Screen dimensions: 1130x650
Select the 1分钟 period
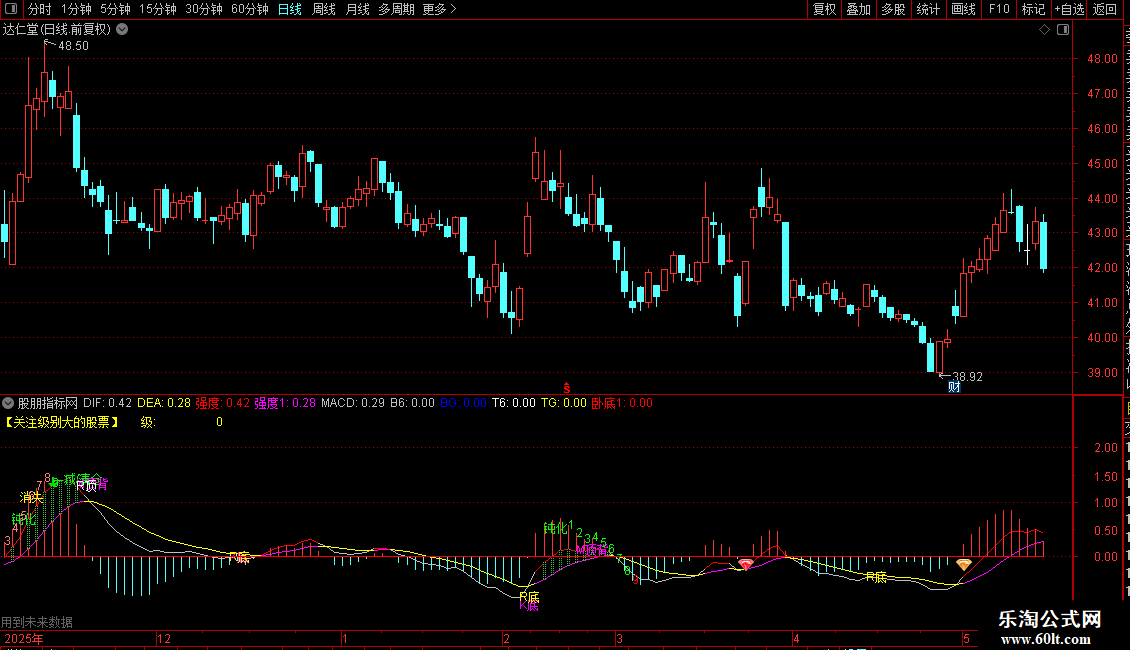coord(76,9)
